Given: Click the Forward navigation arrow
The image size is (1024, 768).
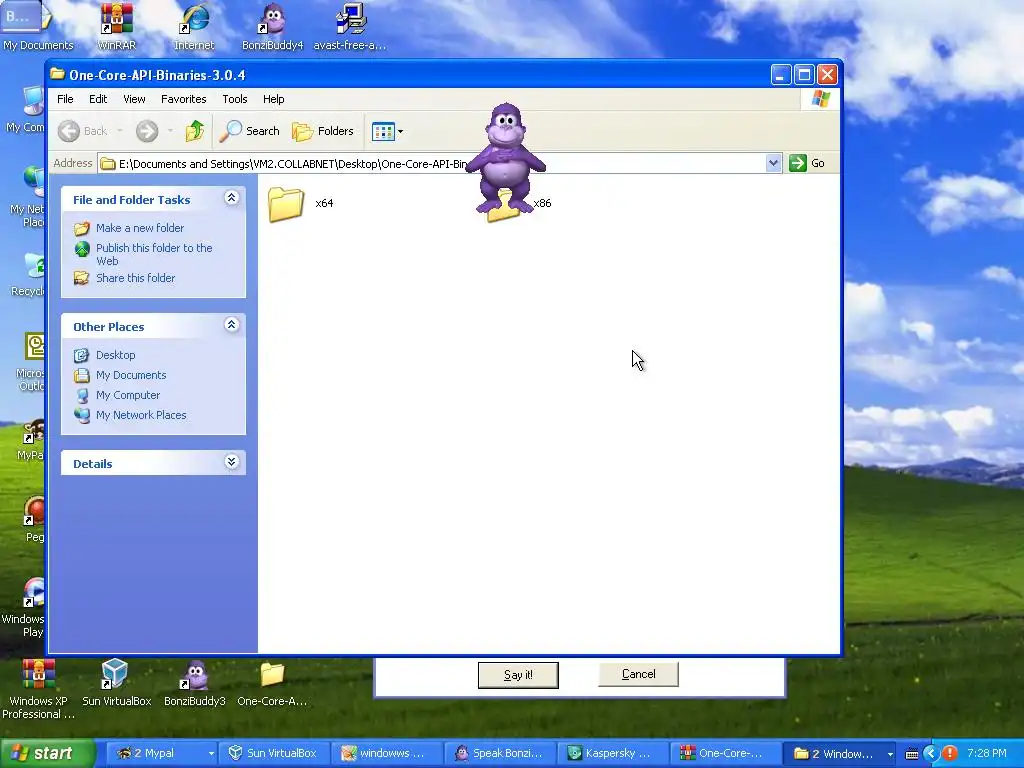Looking at the screenshot, I should coord(147,131).
